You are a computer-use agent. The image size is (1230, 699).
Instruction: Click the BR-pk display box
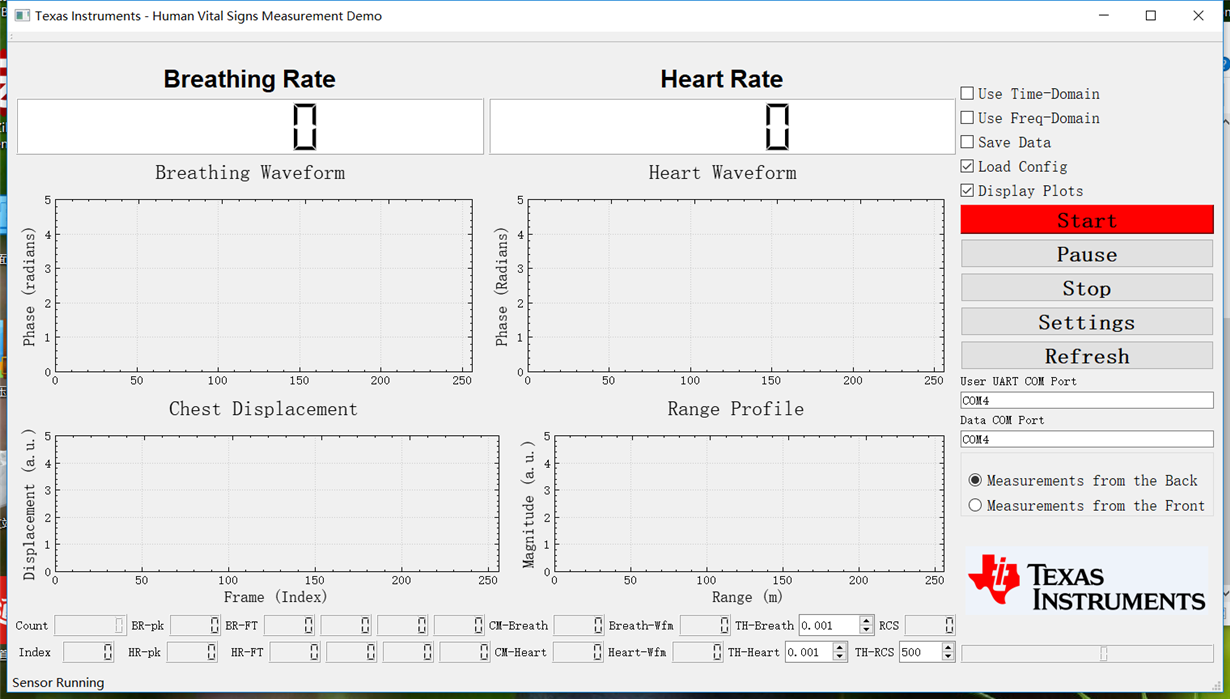(195, 625)
